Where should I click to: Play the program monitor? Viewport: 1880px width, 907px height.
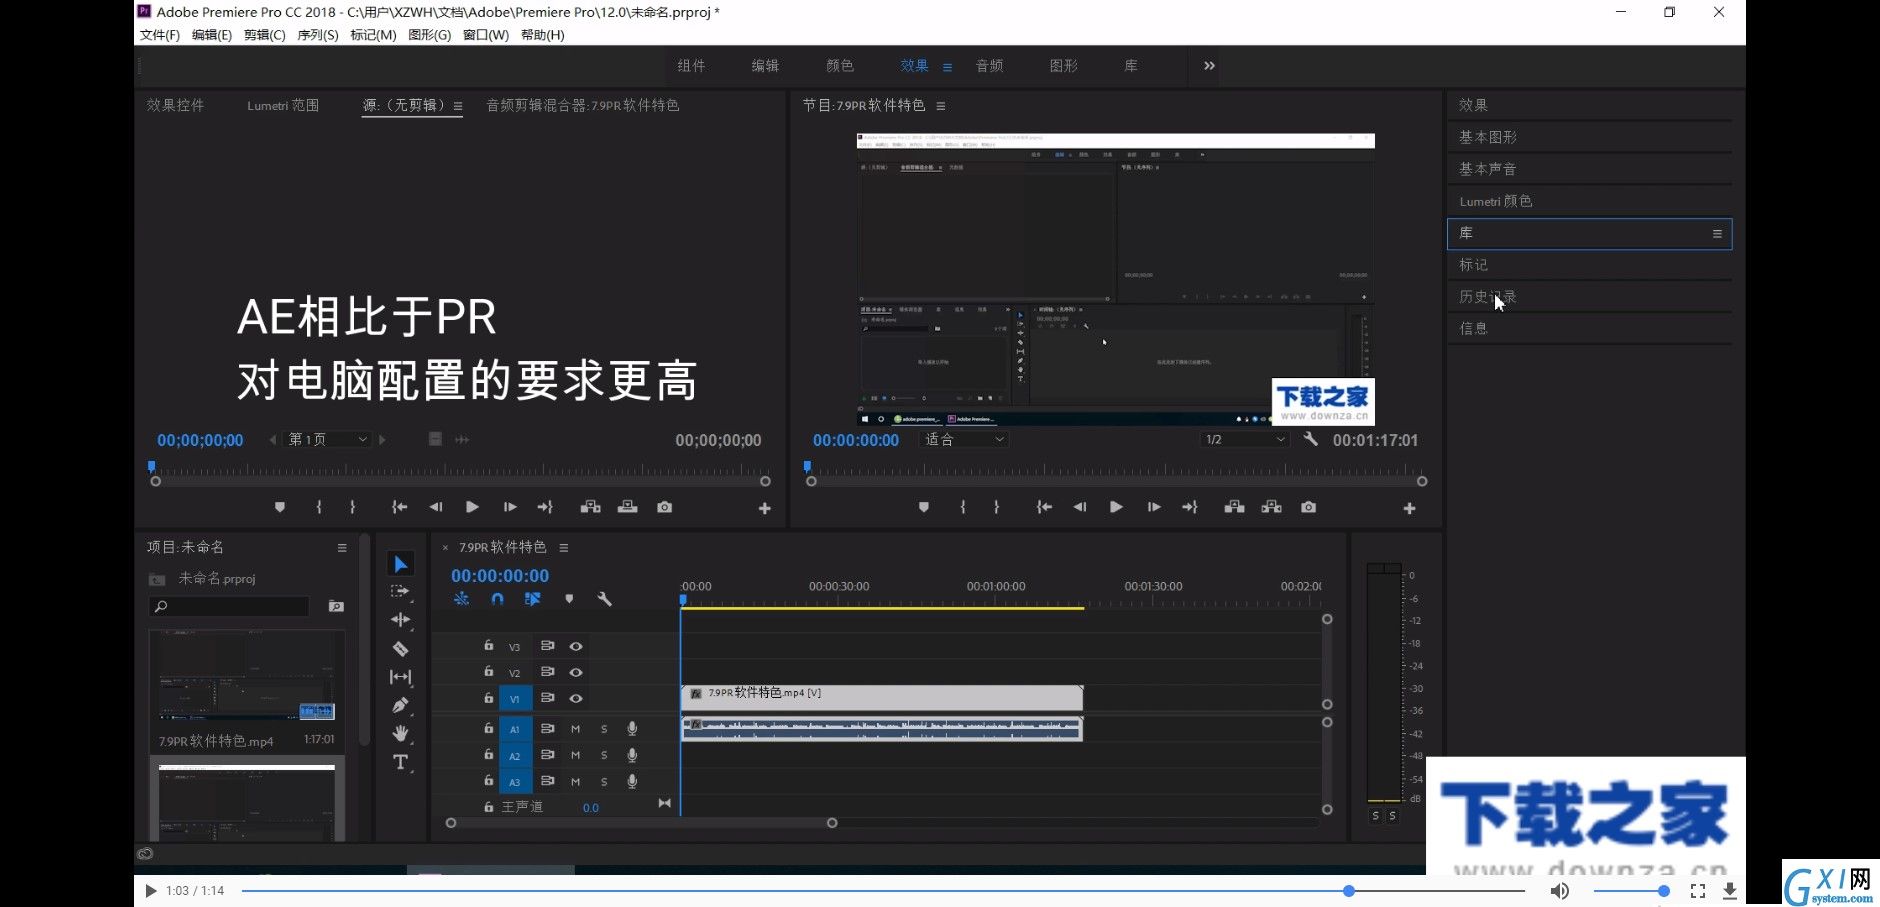[x=1116, y=507]
